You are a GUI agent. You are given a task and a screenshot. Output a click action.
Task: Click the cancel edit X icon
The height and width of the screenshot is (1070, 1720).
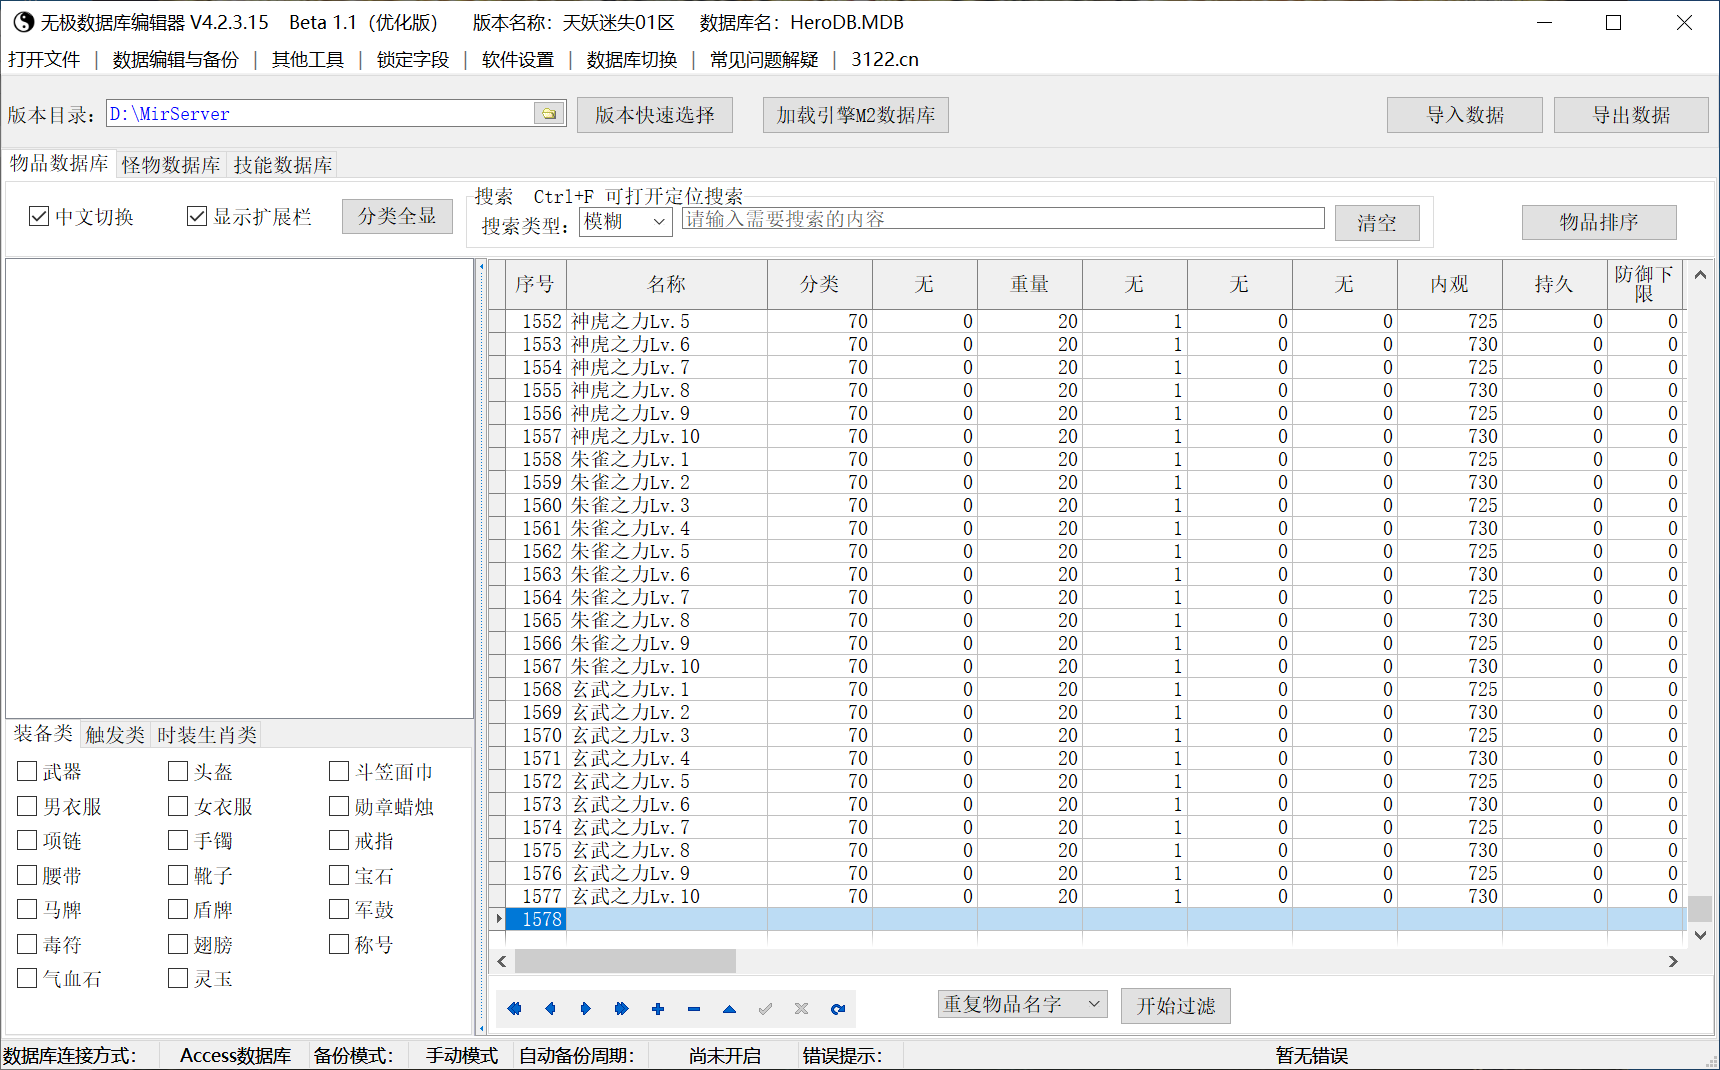click(802, 1009)
